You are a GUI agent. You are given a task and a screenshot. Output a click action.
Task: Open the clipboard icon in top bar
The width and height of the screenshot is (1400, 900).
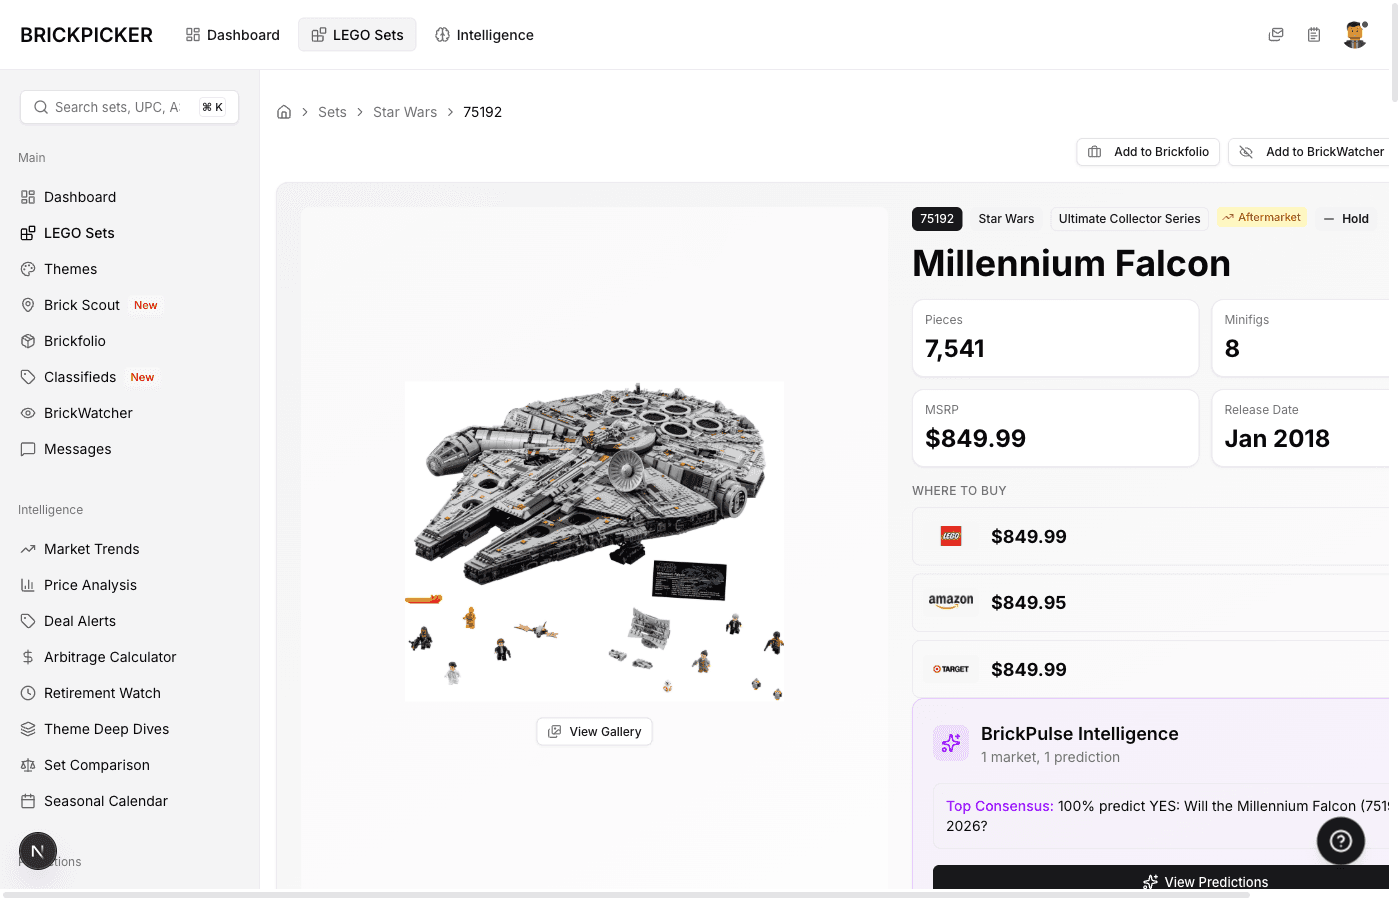tap(1314, 34)
